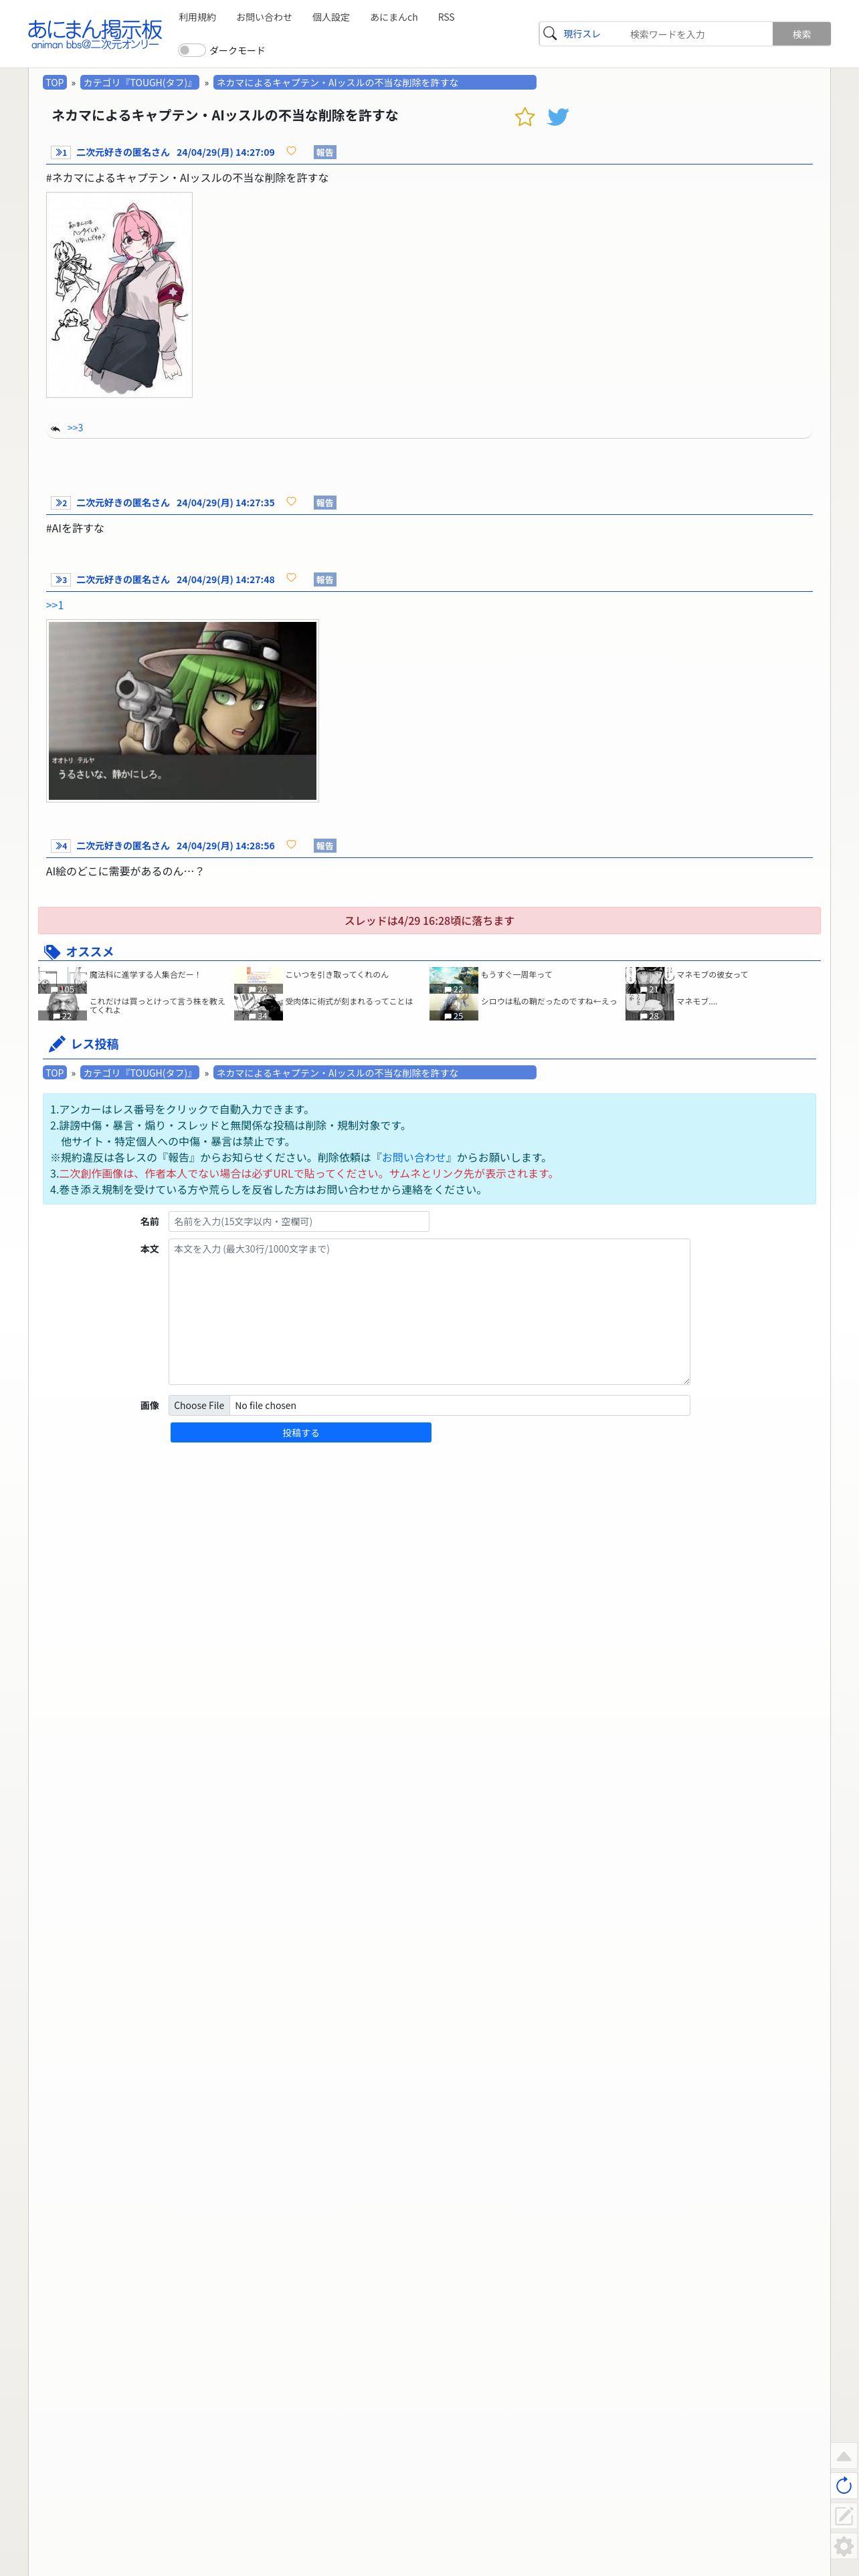Click post number 4 anchor icon

tap(60, 846)
